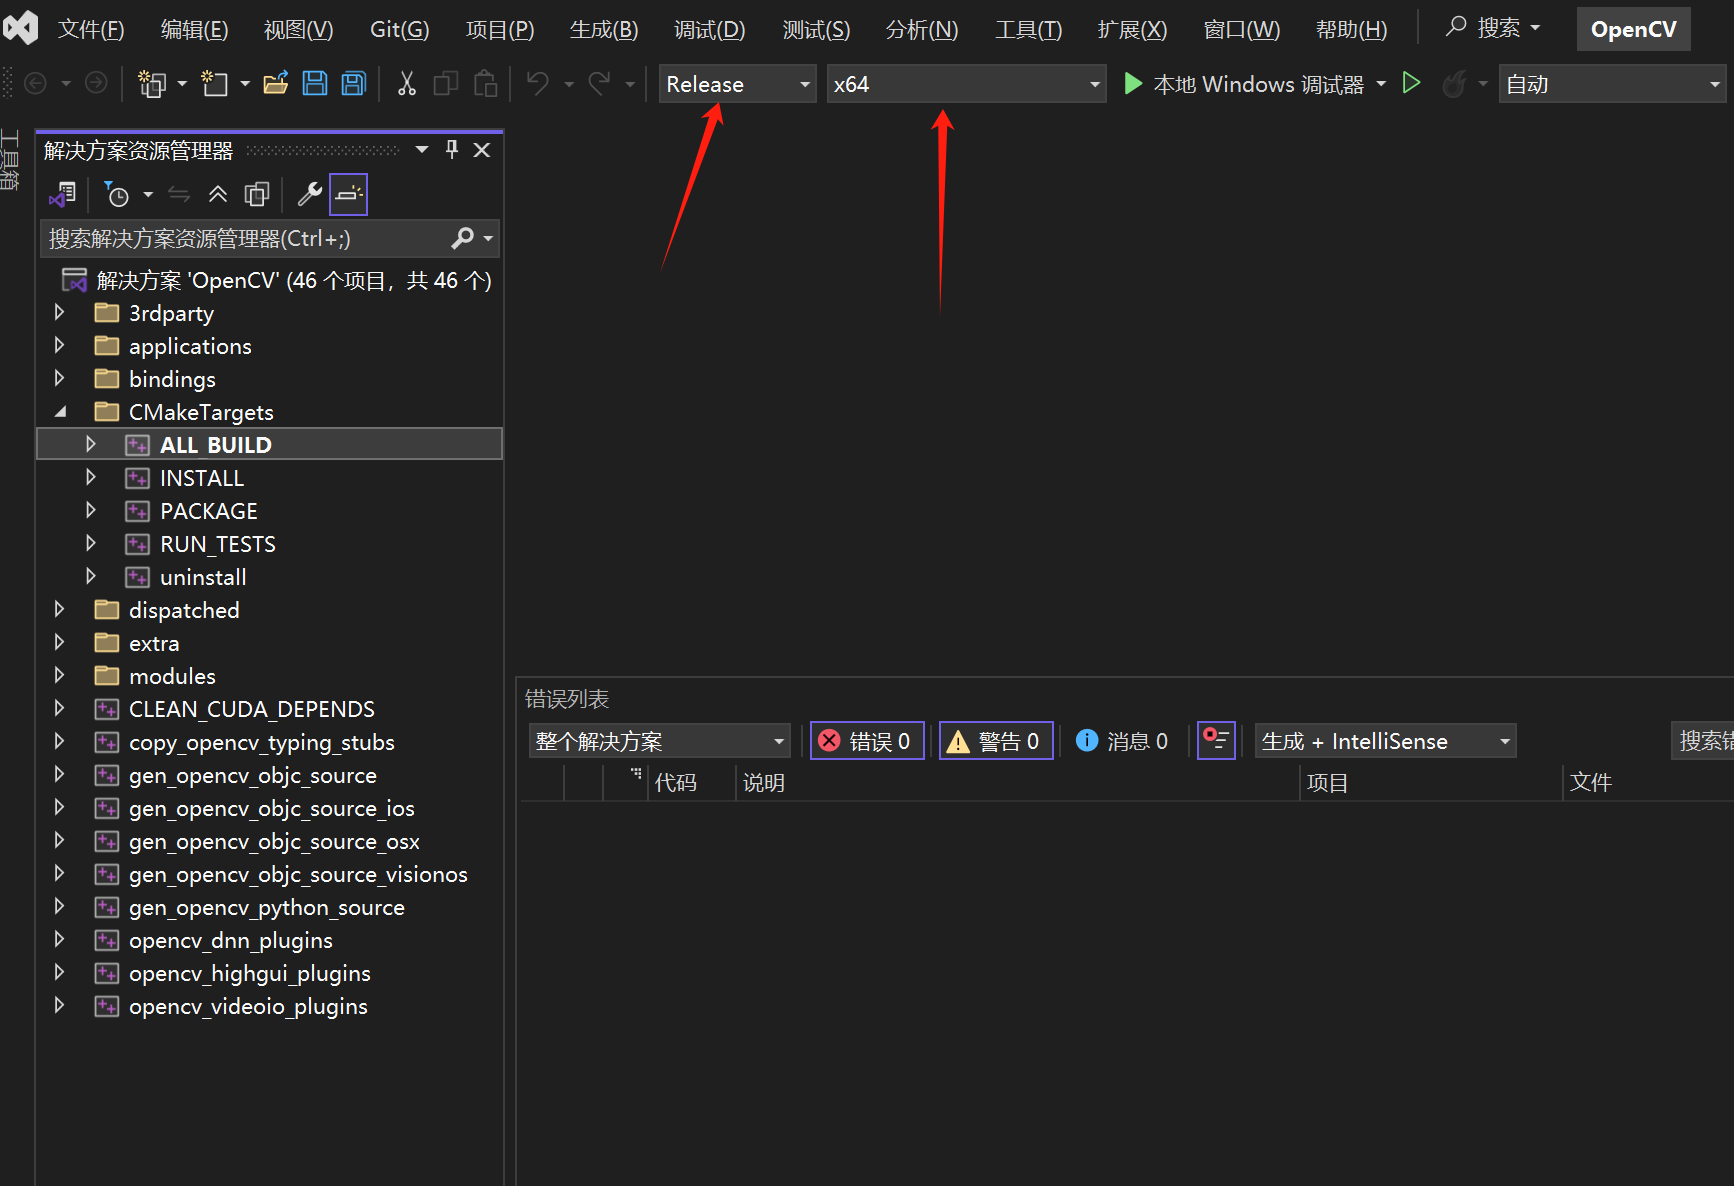1734x1186 pixels.
Task: Open the Git(G) menu
Action: [399, 29]
